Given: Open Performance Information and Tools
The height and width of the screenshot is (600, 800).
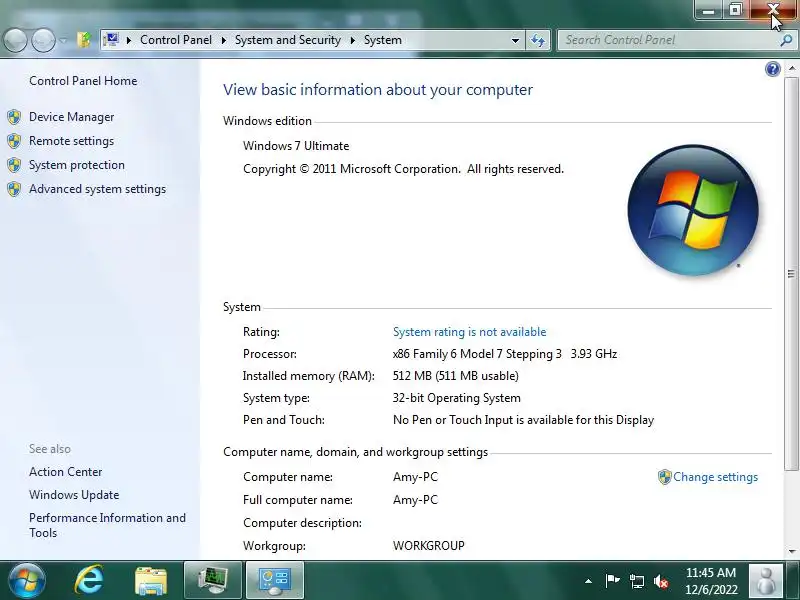Looking at the screenshot, I should coord(107,525).
